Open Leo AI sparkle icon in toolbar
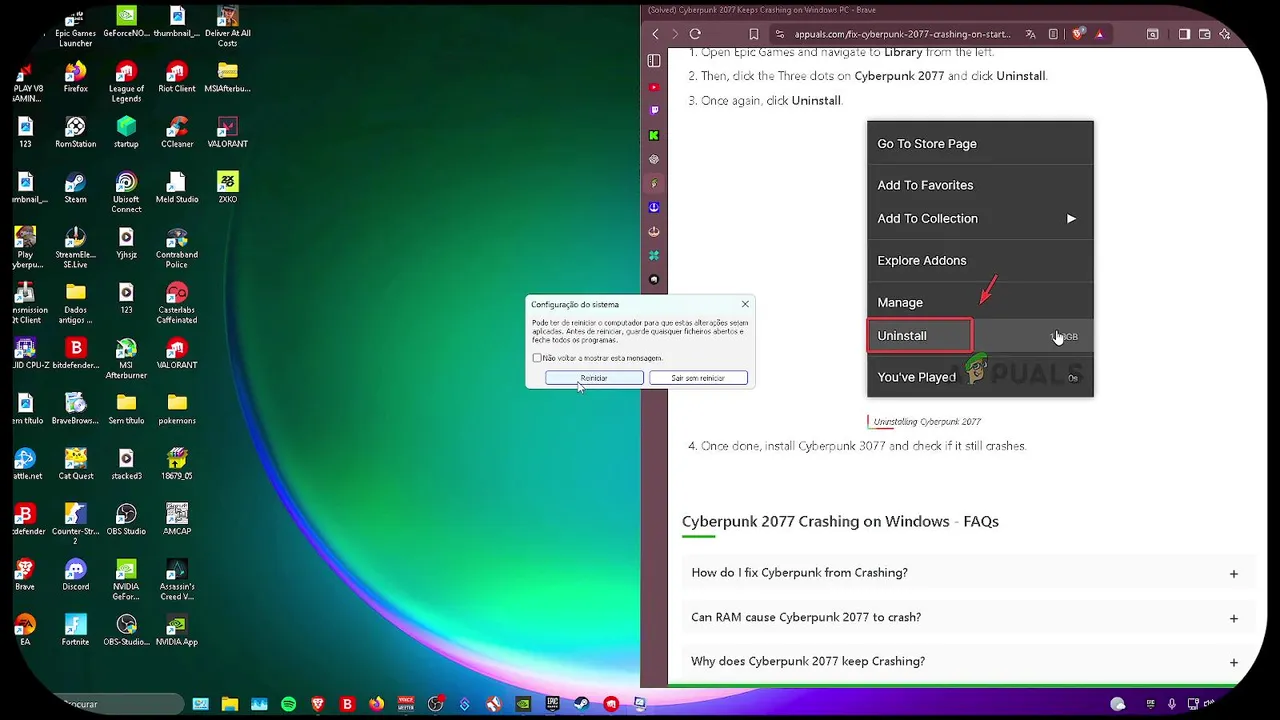This screenshot has height=720, width=1280. (1225, 34)
